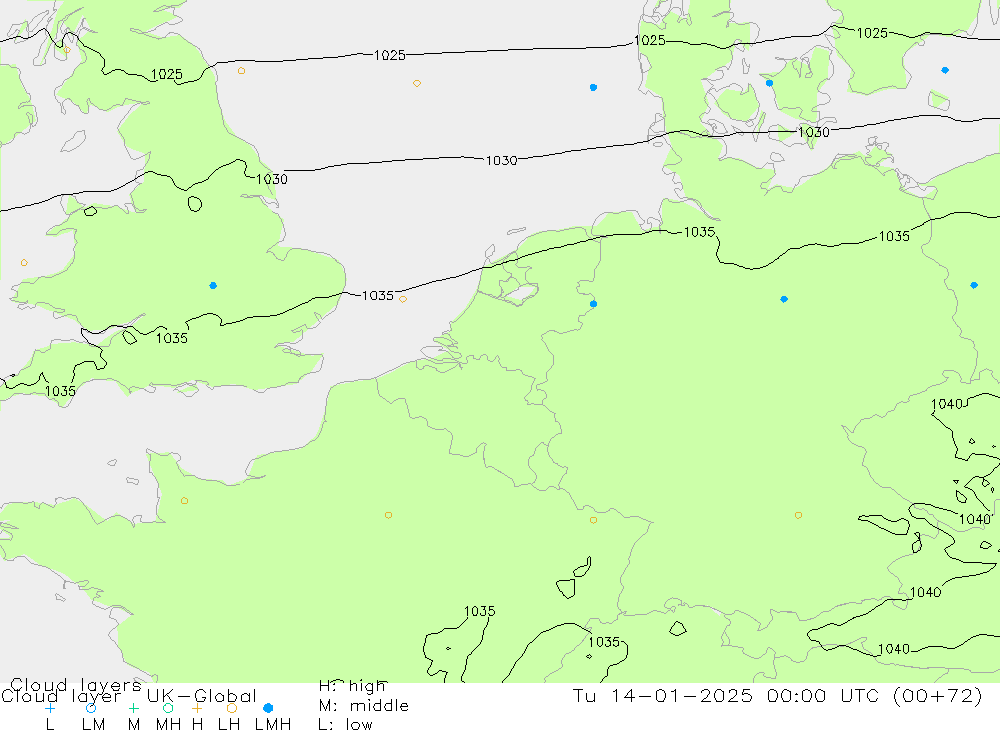Click the "Tu 14-01-2025 00:00 UTC (00+72)" timestamp

click(777, 695)
